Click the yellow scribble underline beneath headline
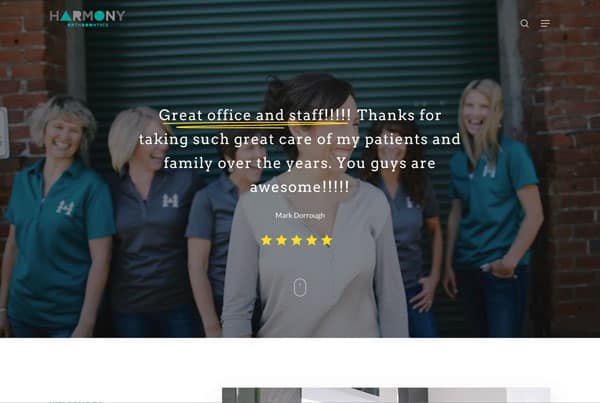Viewport: 600px width, 403px height. [x=254, y=126]
